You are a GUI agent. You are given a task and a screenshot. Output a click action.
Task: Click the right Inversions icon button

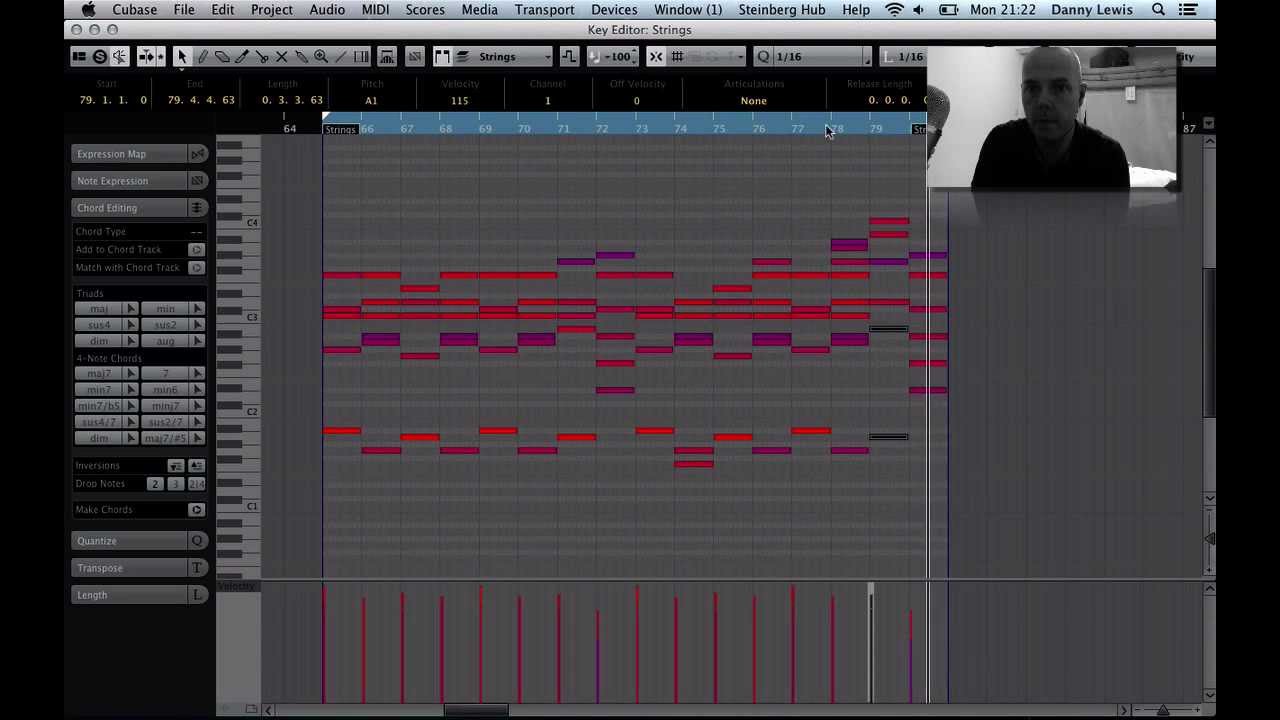pos(196,466)
